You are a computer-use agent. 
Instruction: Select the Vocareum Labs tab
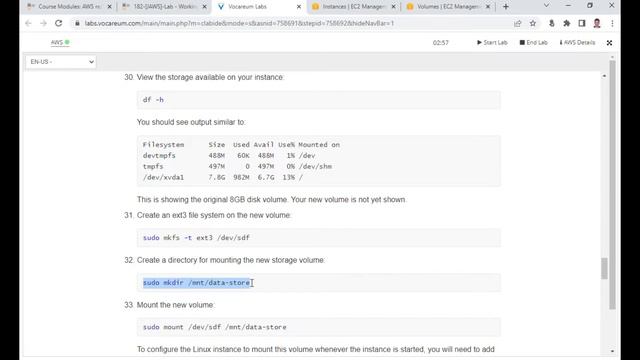coord(259,7)
